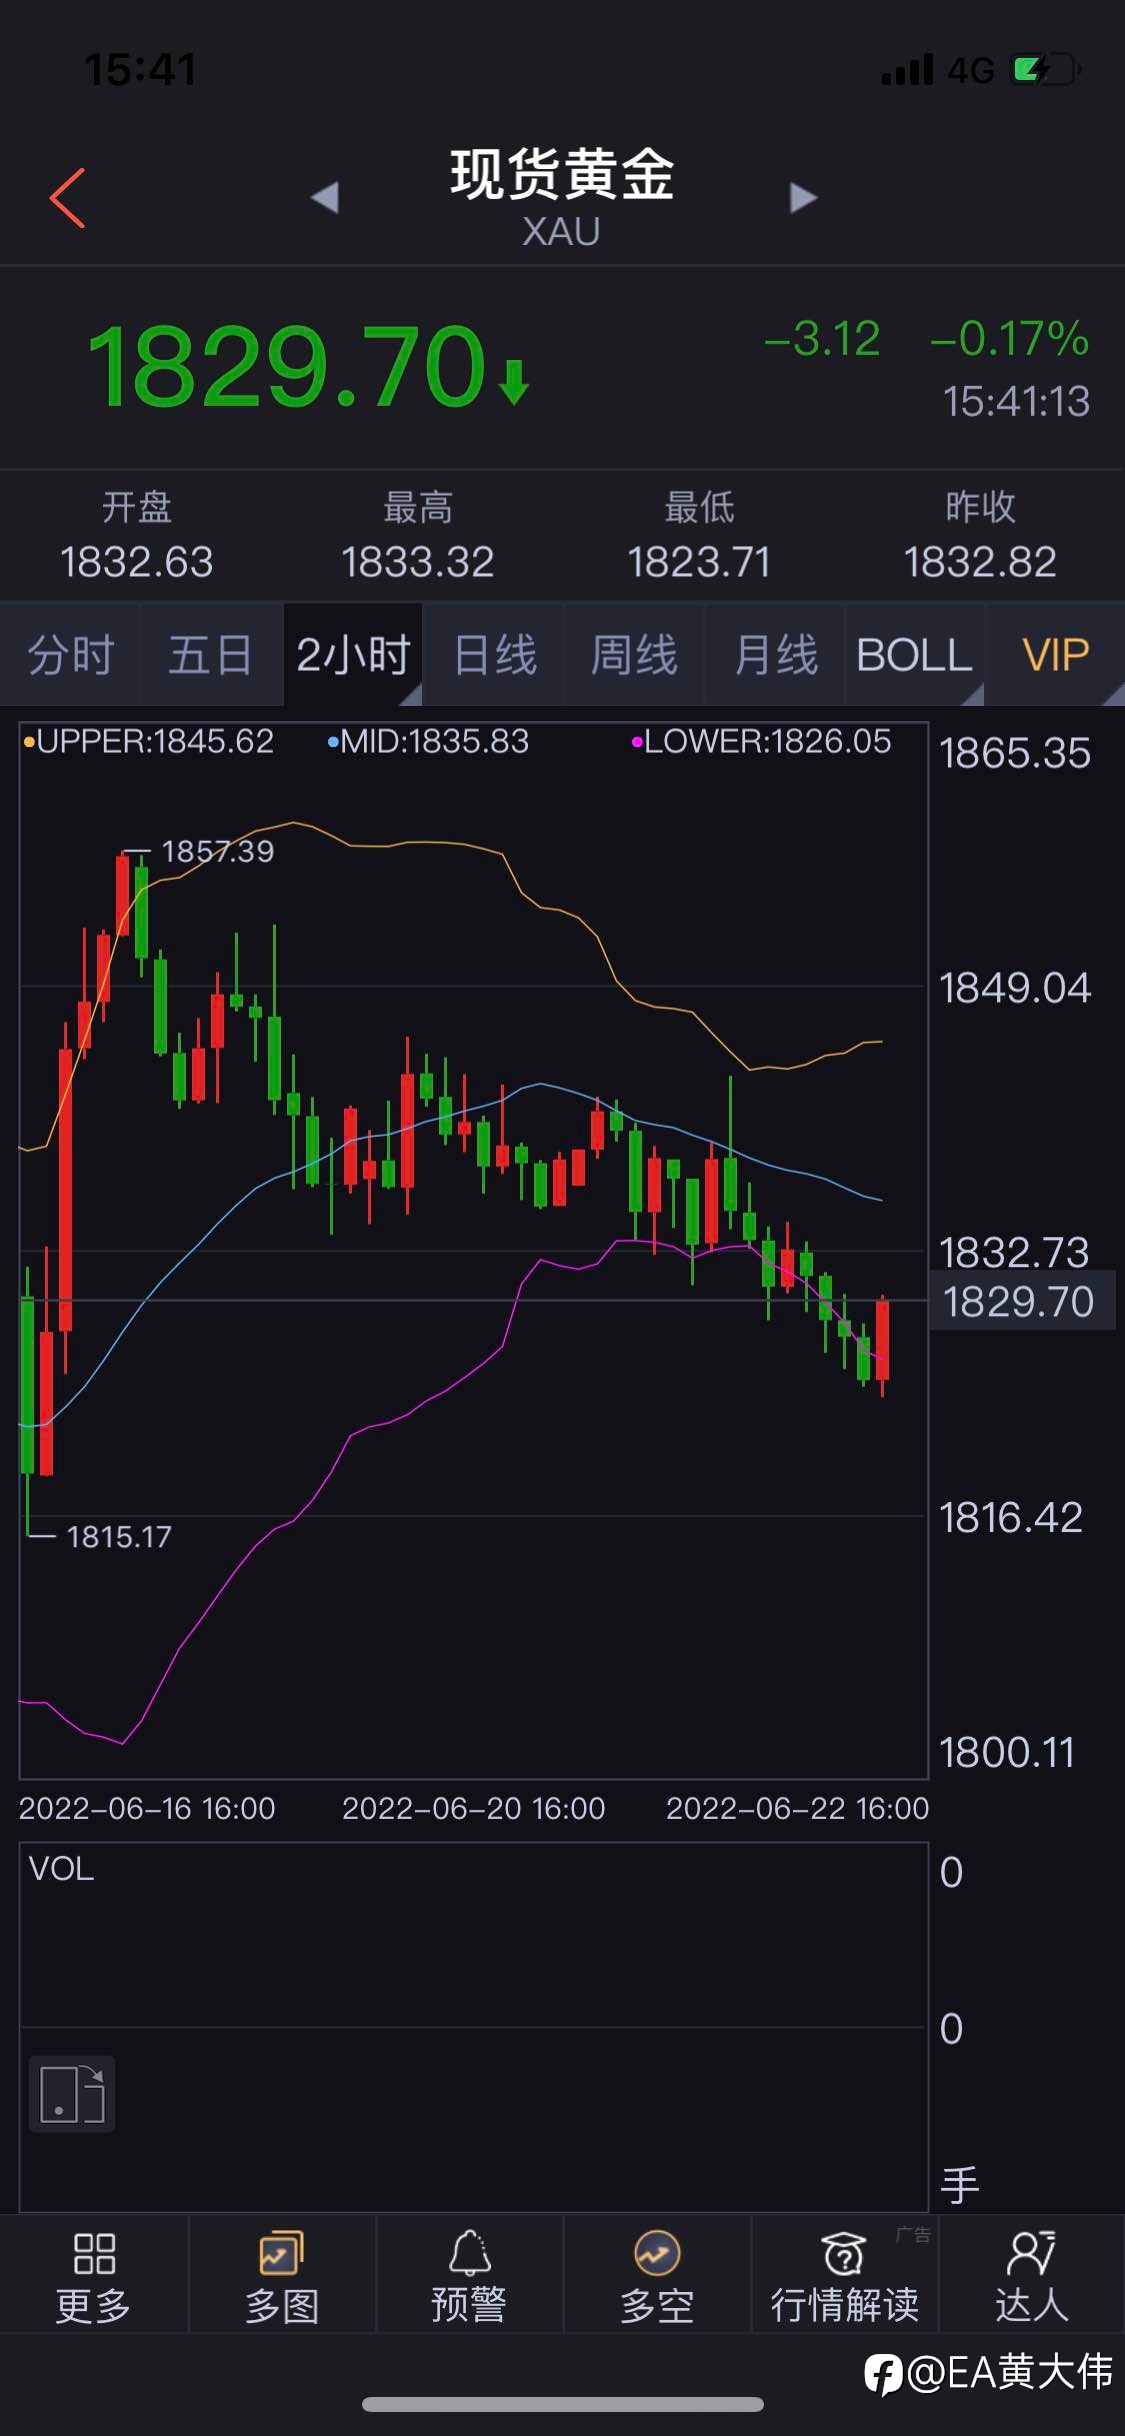Tap the red back arrow icon
The image size is (1125, 2436).
coord(68,198)
